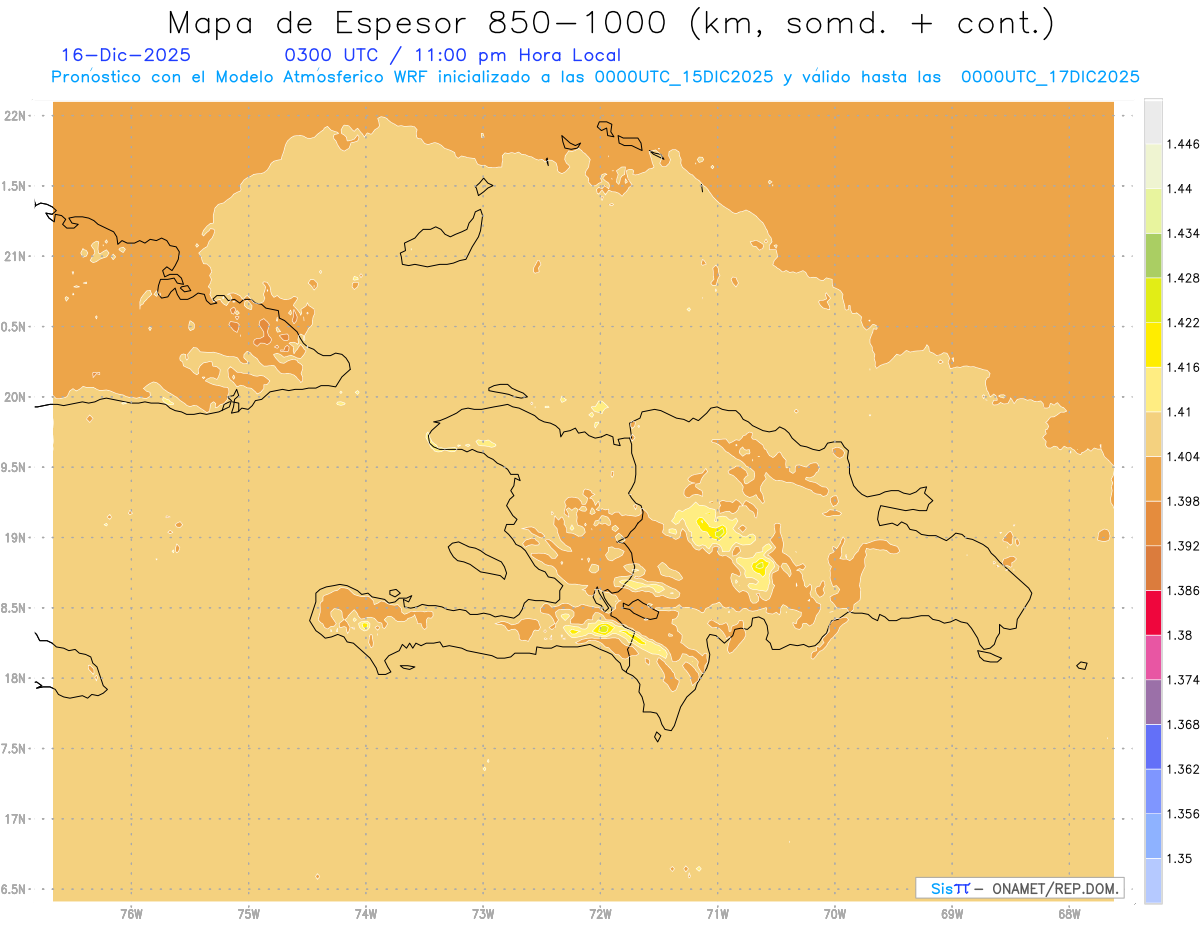This screenshot has height=927, width=1200.
Task: Select the tan legend swatch between 1.404 and 1.41
Action: [x=1153, y=434]
